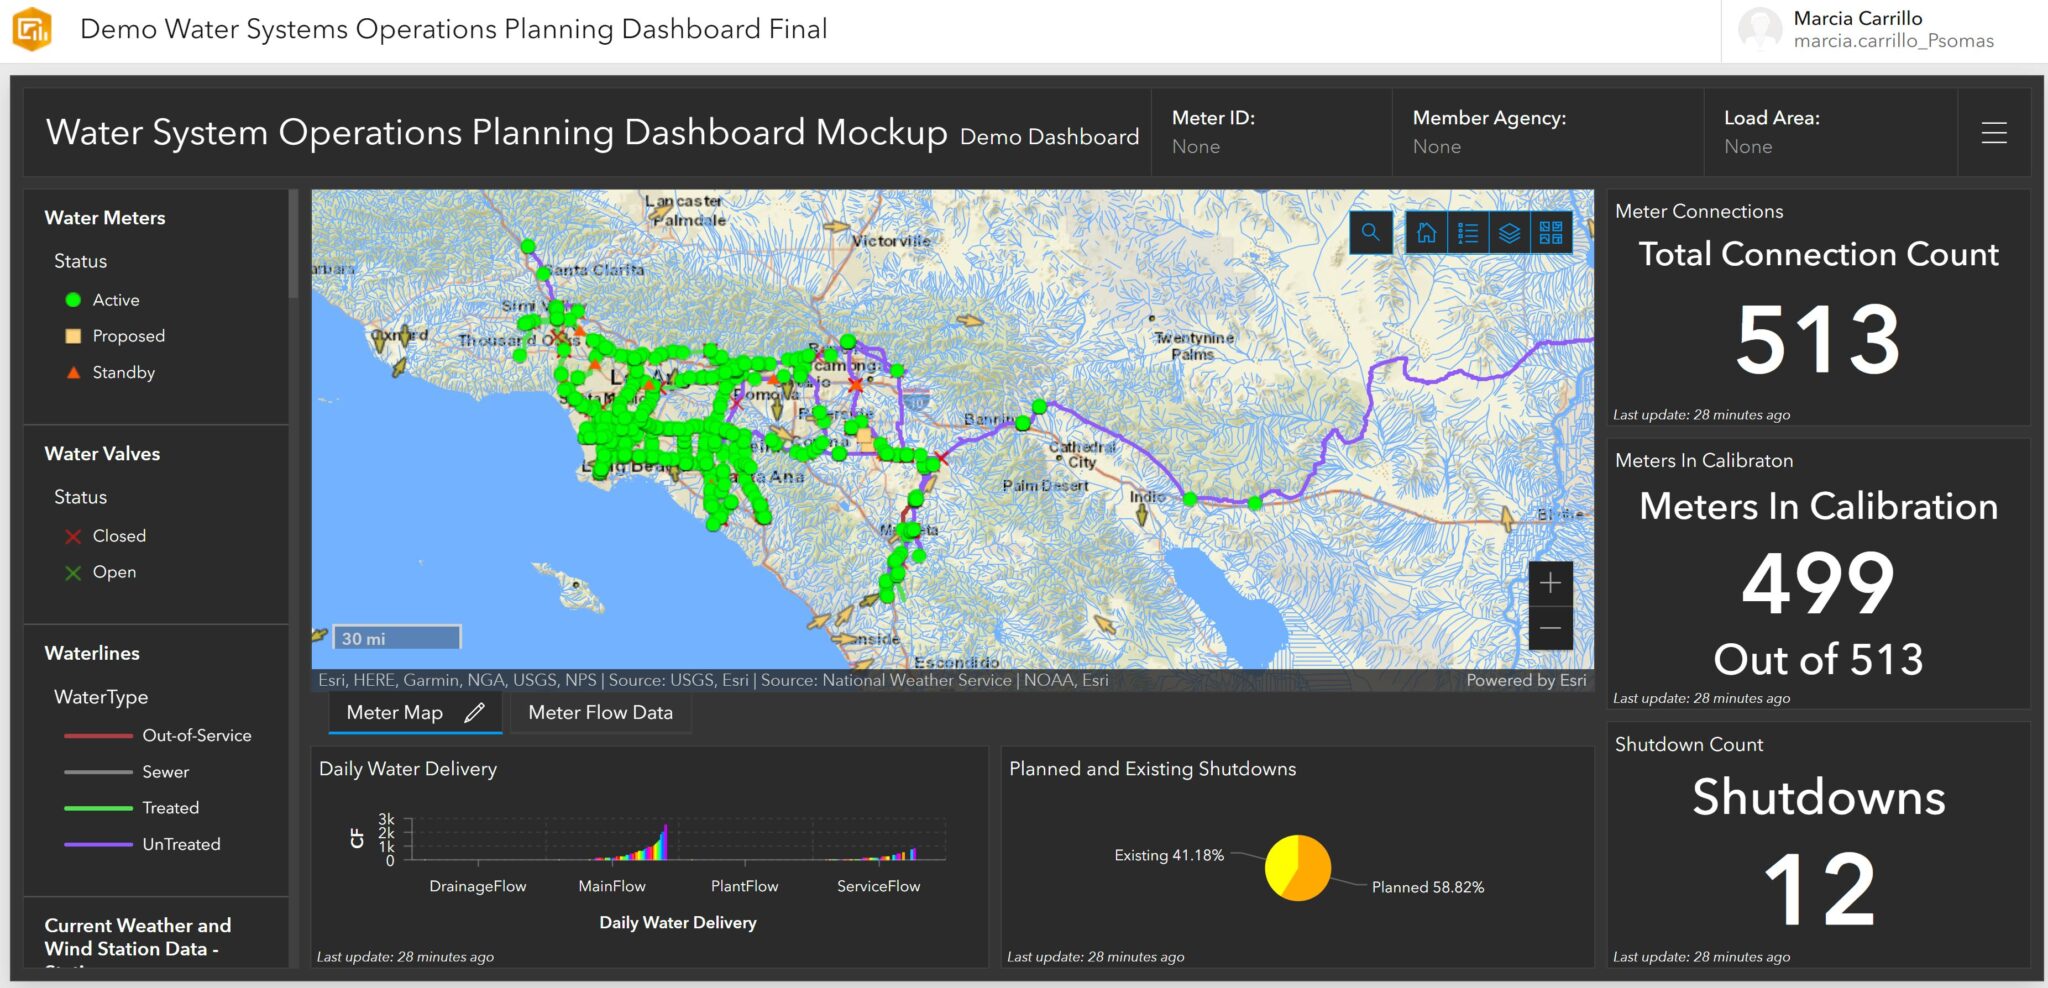
Task: Toggle the Active meters legend entry
Action: [x=116, y=299]
